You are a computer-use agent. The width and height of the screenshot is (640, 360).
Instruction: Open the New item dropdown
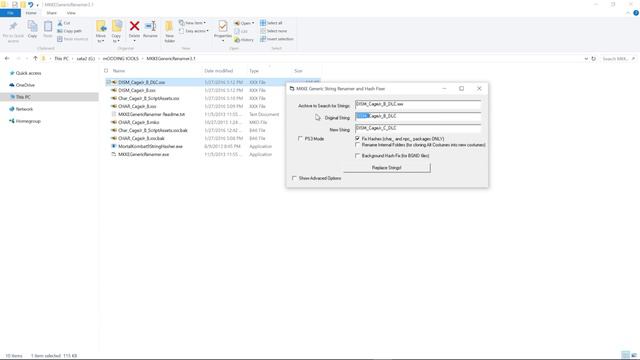pyautogui.click(x=192, y=23)
